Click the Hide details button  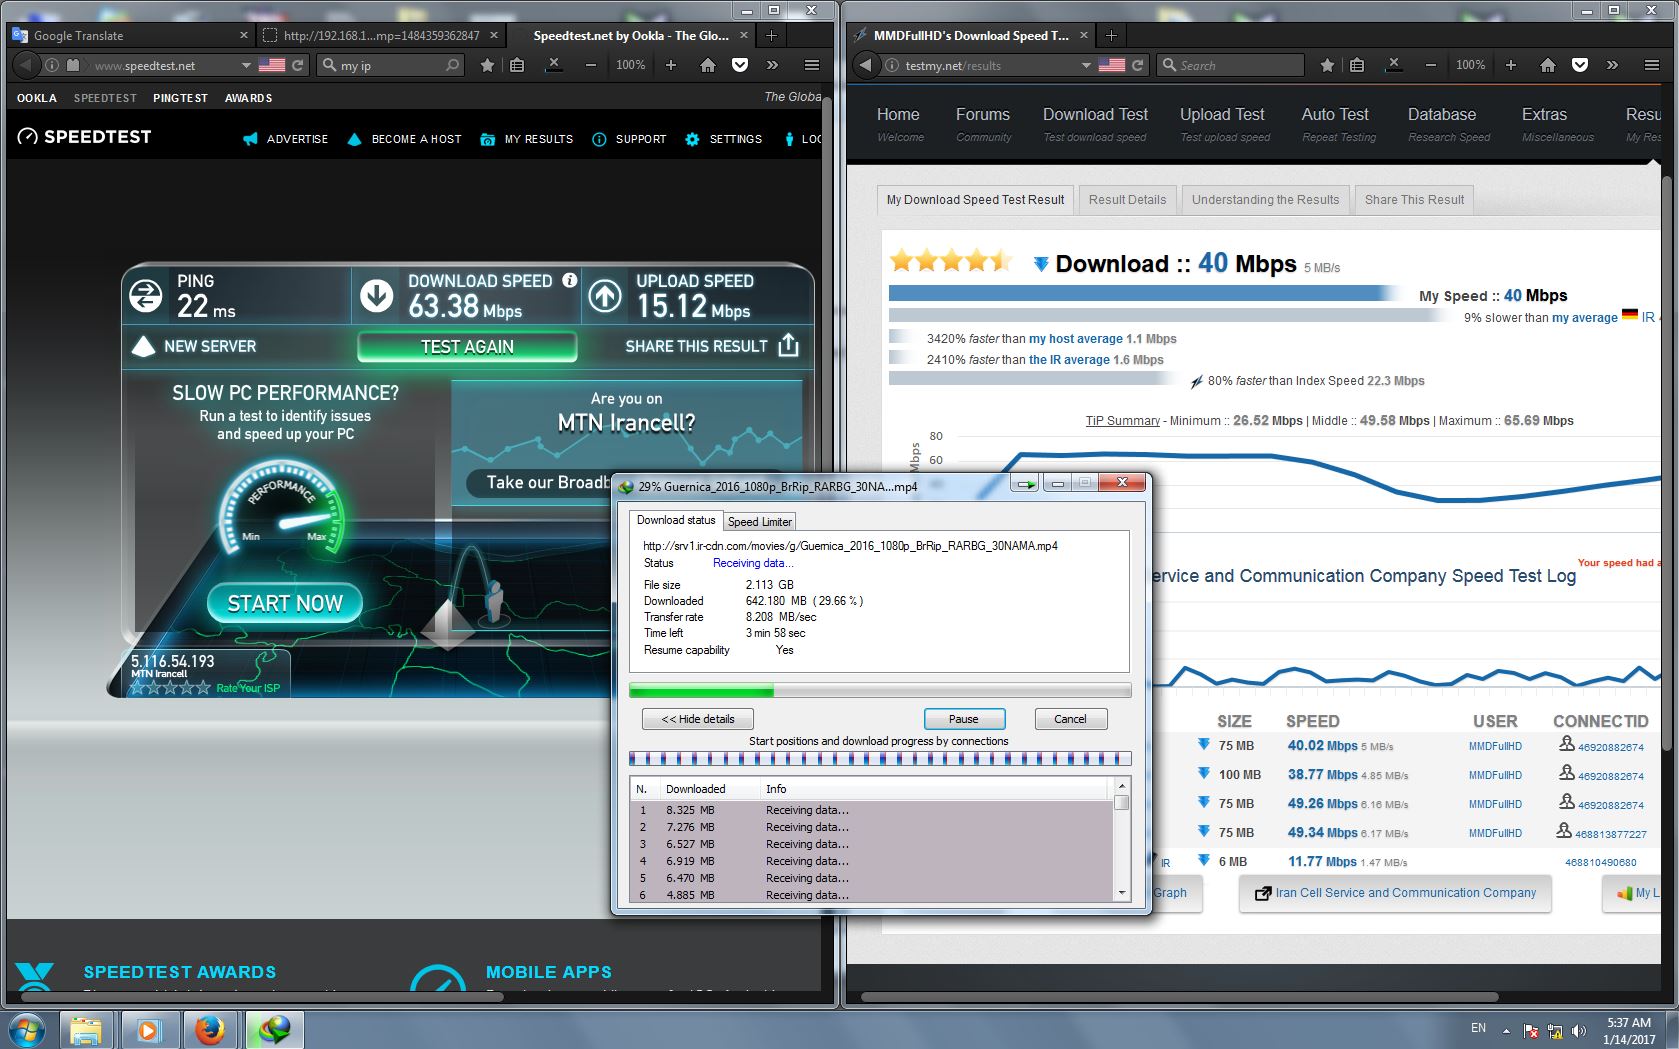click(x=698, y=719)
